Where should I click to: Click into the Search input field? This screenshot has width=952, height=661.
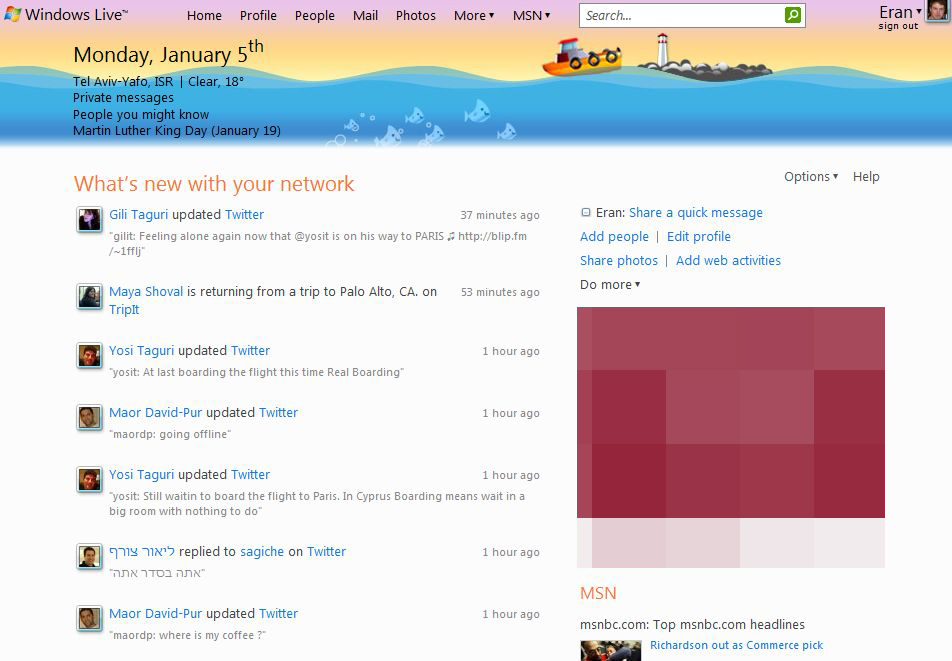tap(682, 15)
